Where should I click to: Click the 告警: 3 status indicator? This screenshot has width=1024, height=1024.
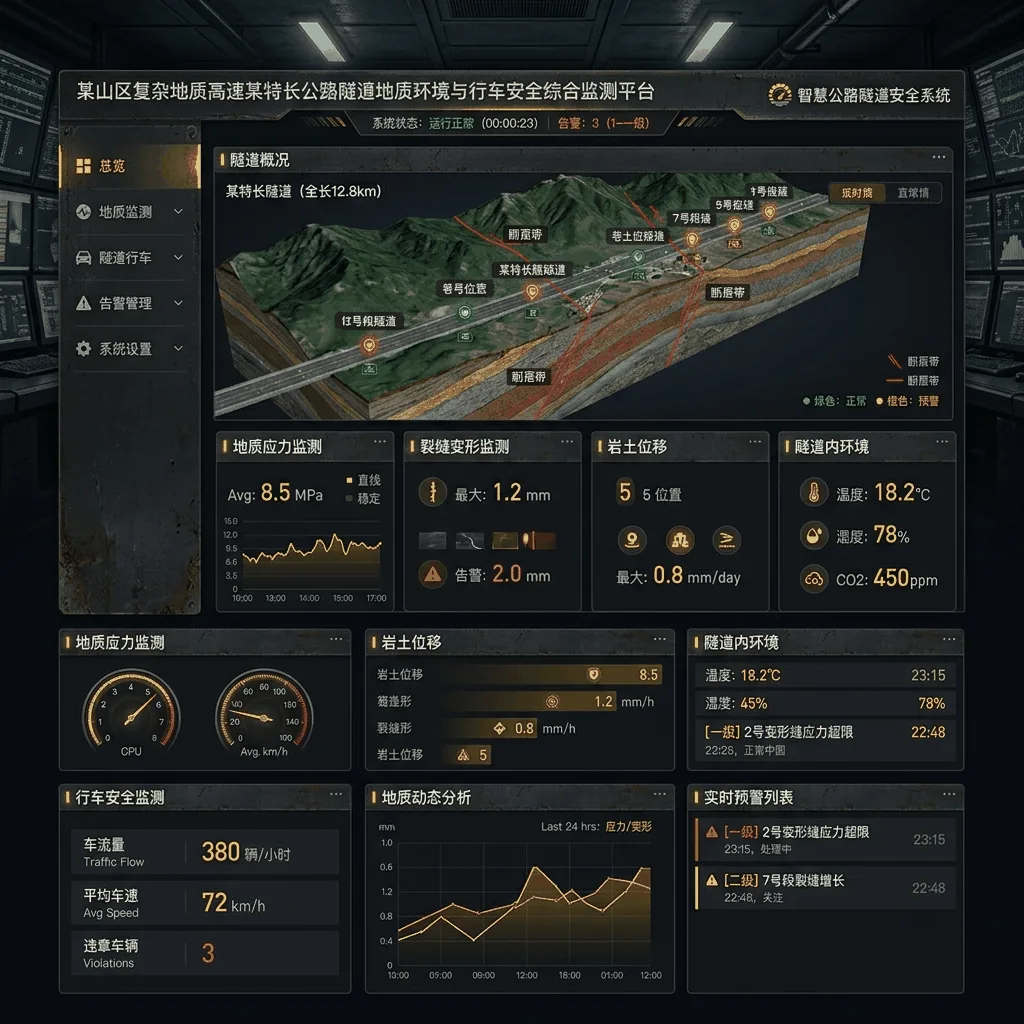pos(603,123)
